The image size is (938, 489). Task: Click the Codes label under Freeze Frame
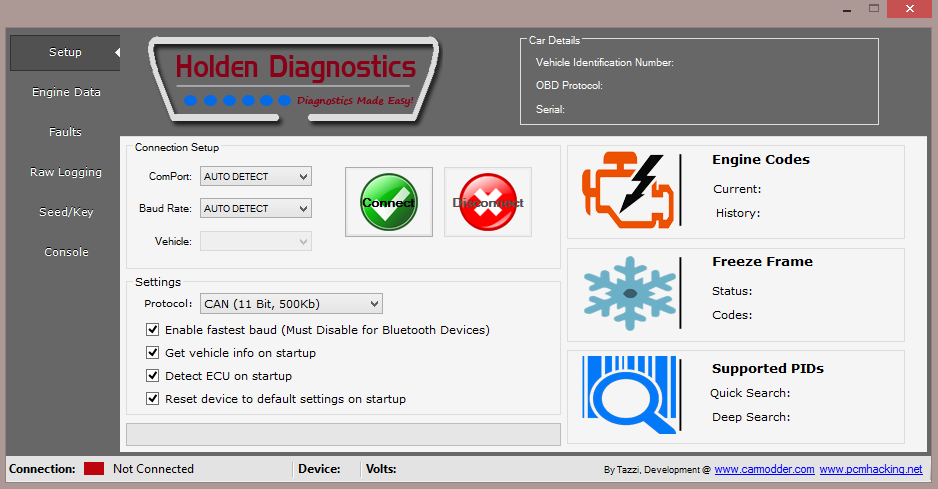click(732, 315)
